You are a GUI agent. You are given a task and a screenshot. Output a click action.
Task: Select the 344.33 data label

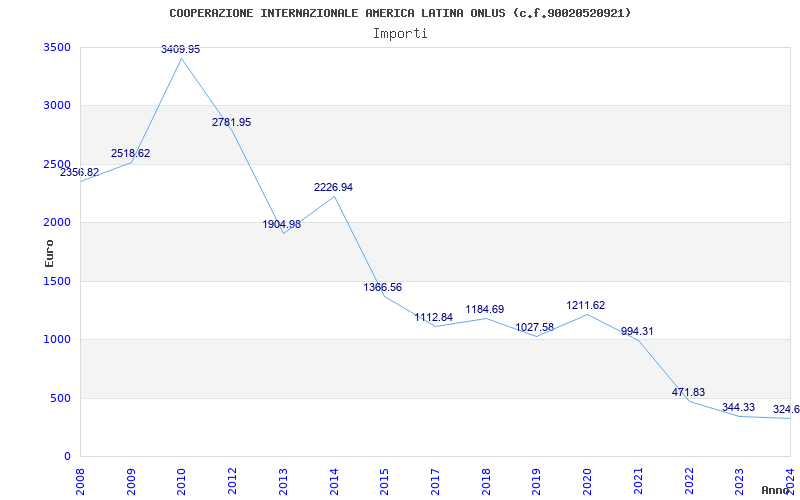click(x=738, y=407)
